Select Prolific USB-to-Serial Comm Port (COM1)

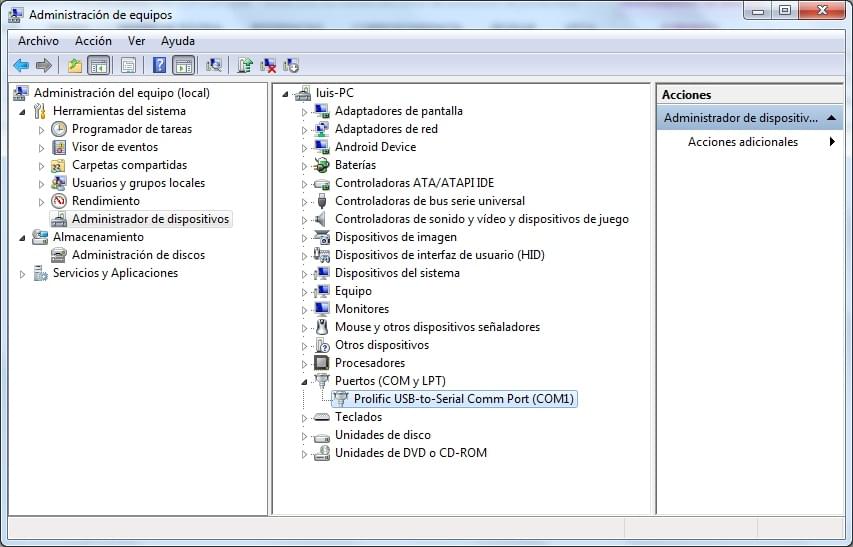tap(464, 399)
